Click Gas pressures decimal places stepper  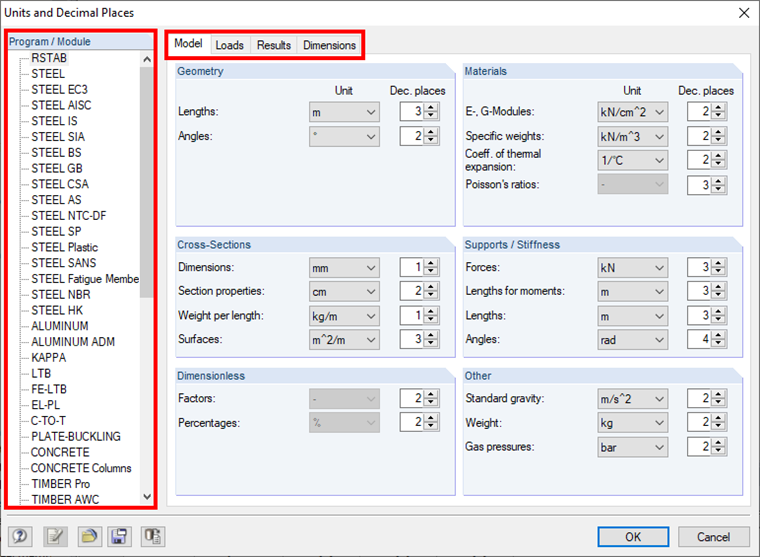click(x=719, y=446)
